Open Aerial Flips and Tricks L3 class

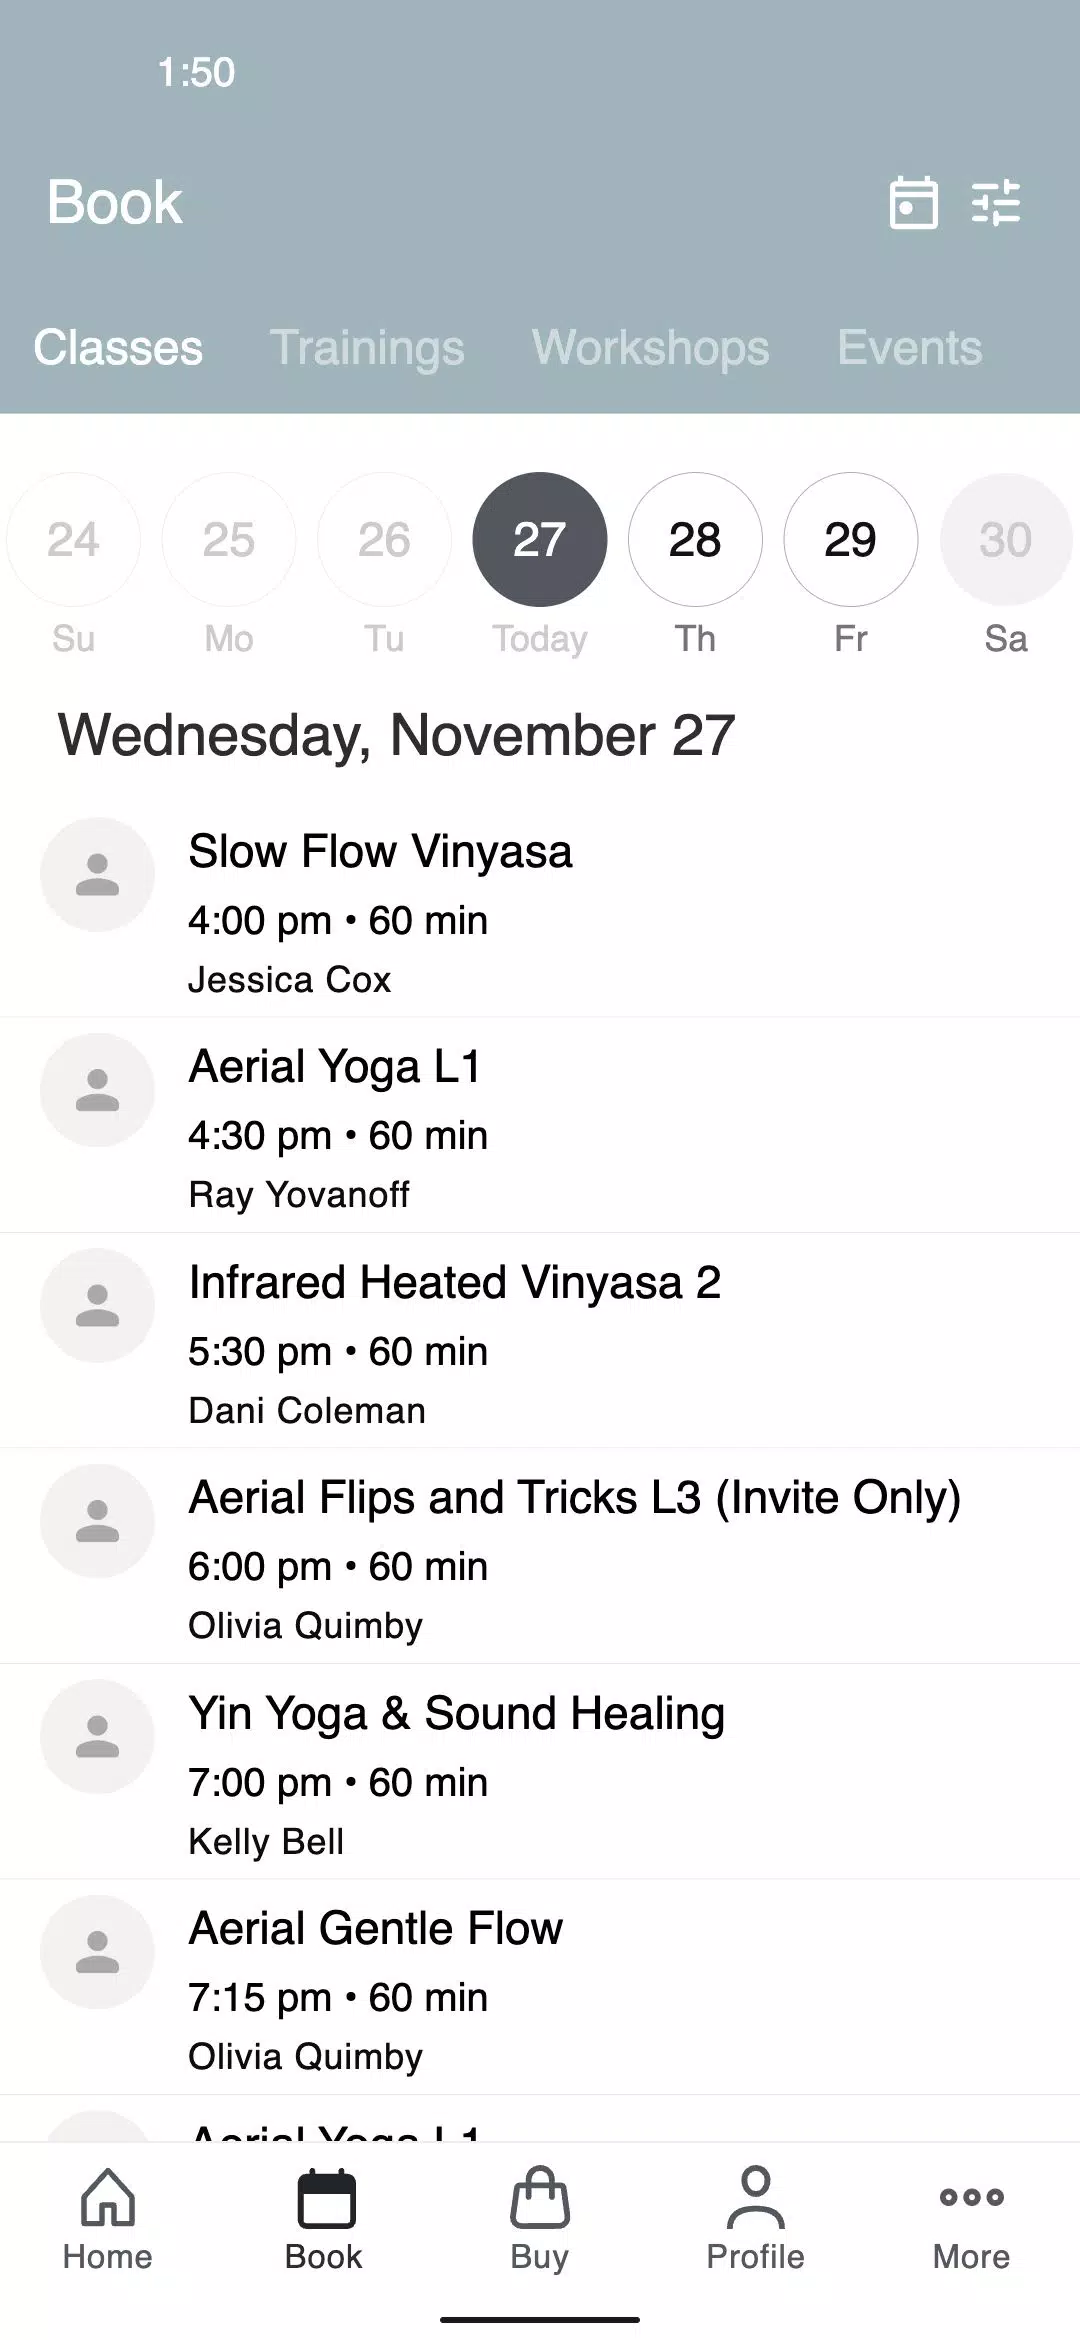(x=574, y=1499)
